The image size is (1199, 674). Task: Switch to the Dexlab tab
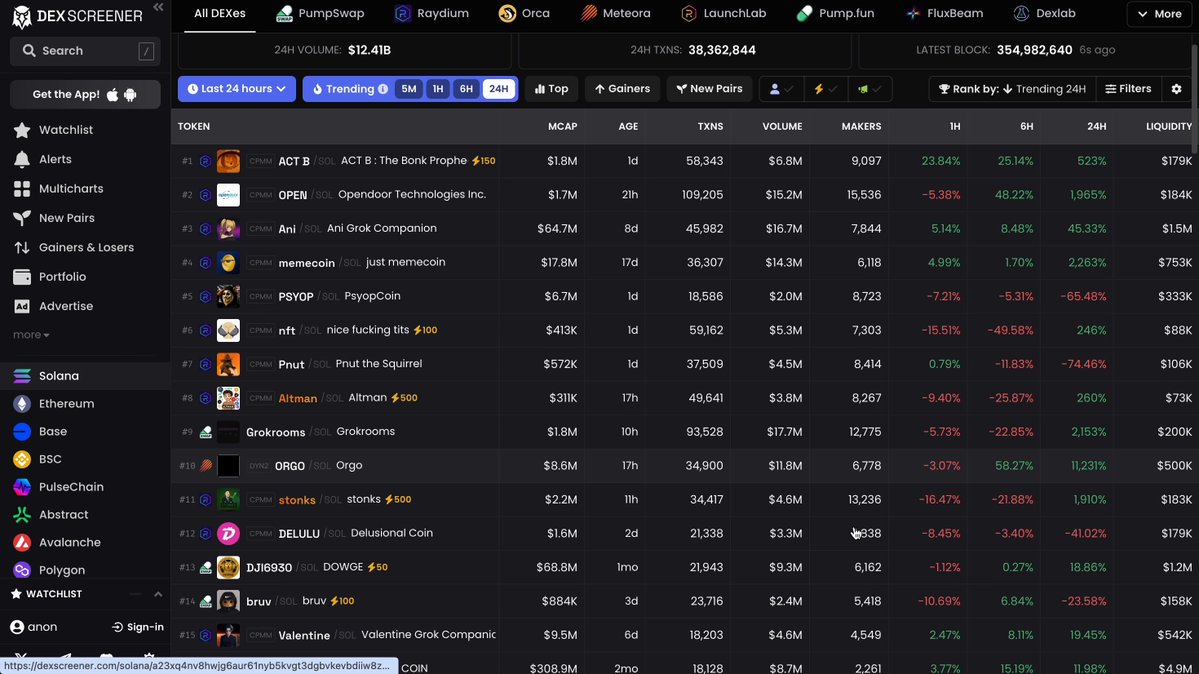click(1045, 14)
